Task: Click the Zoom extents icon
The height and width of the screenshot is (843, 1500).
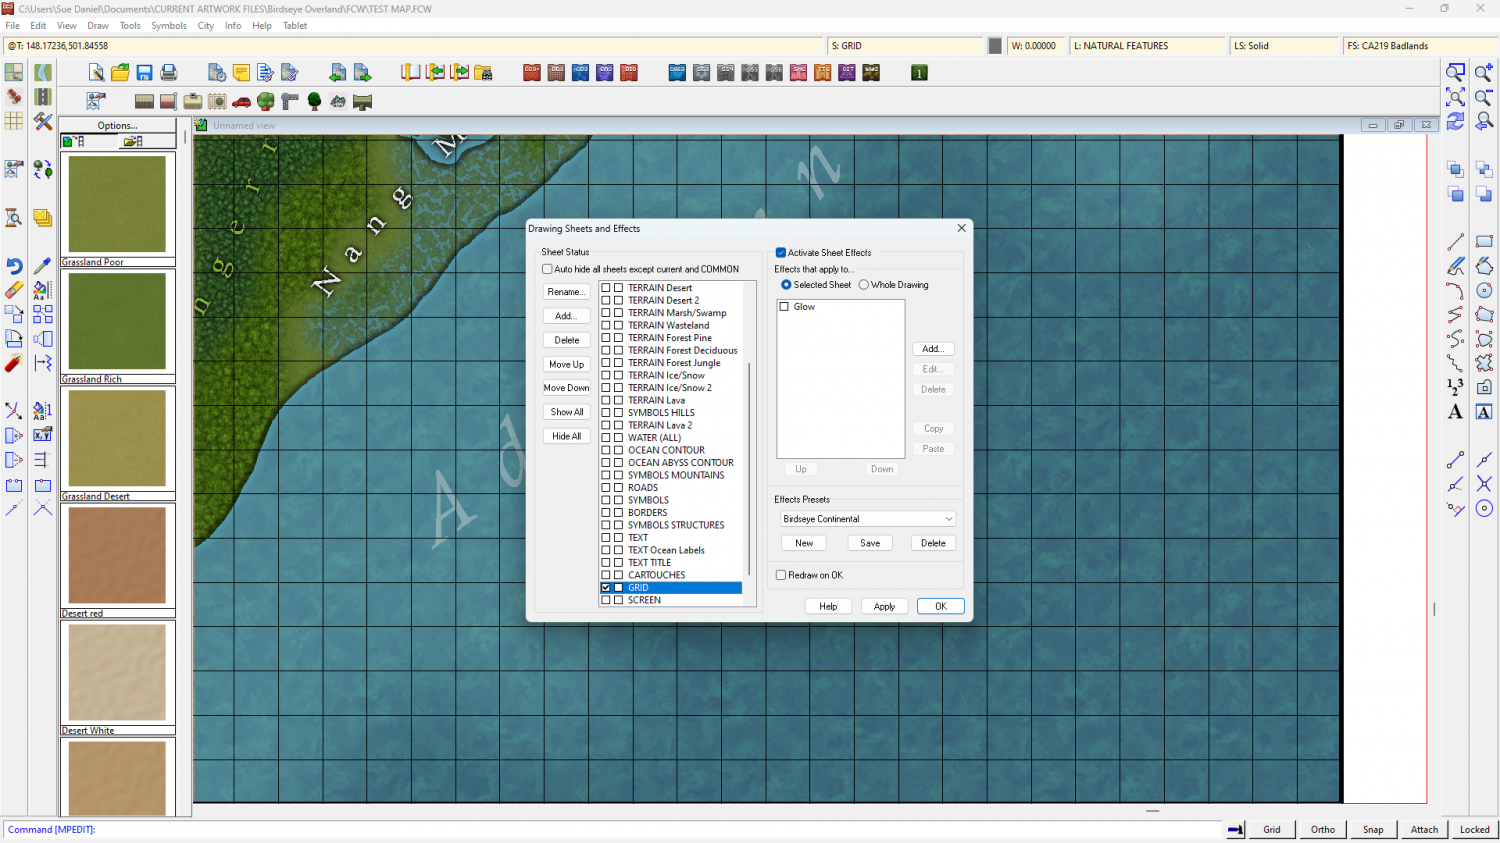Action: [x=1456, y=97]
